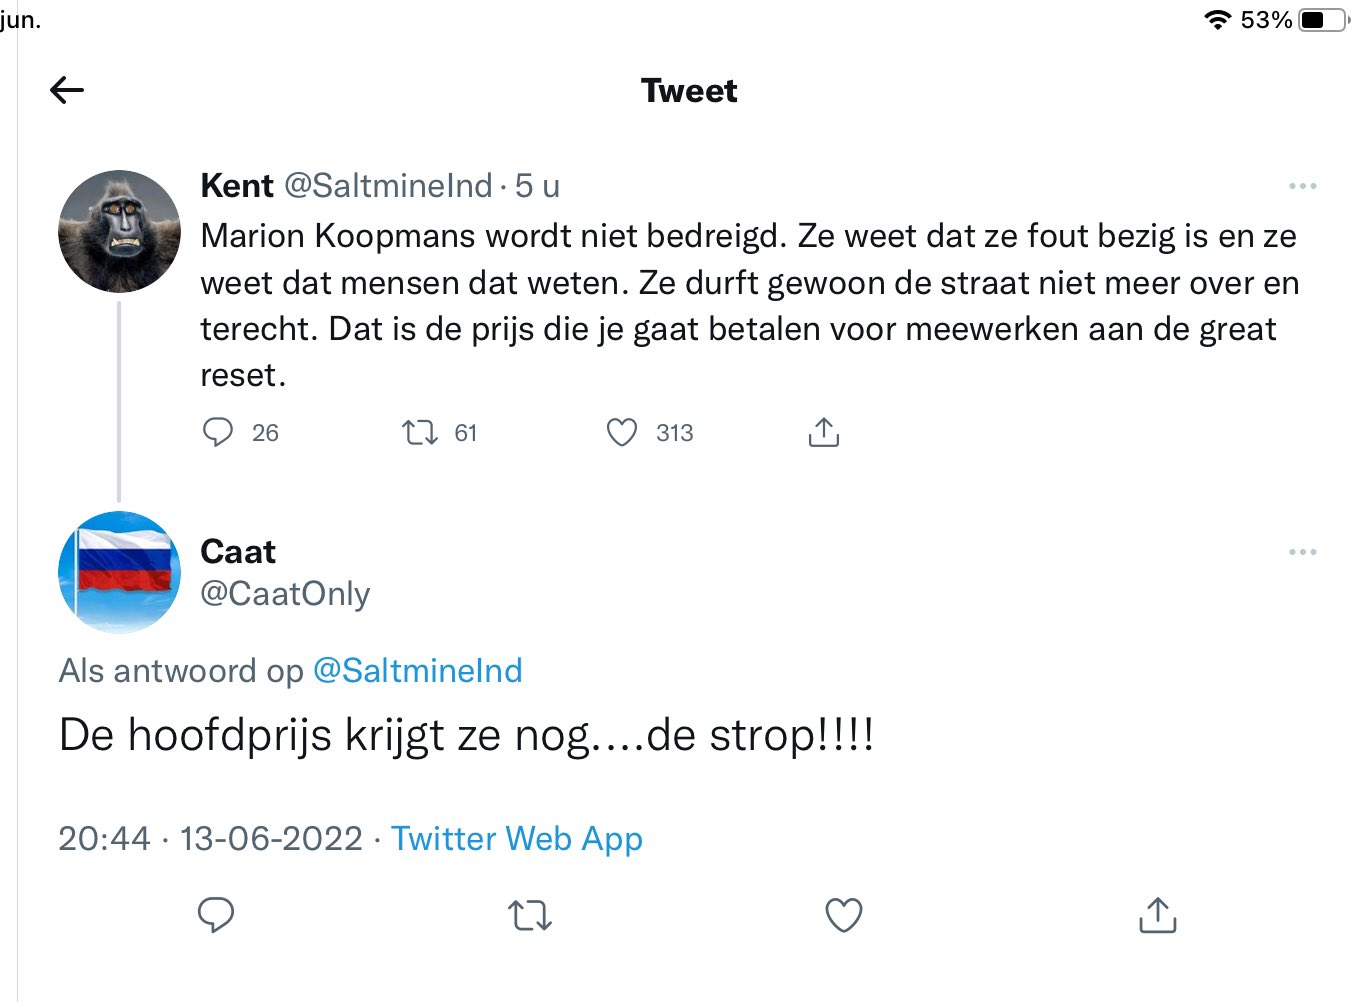Reply to Caat's tweet using the bottom comment icon
The width and height of the screenshot is (1361, 1002).
[x=216, y=915]
